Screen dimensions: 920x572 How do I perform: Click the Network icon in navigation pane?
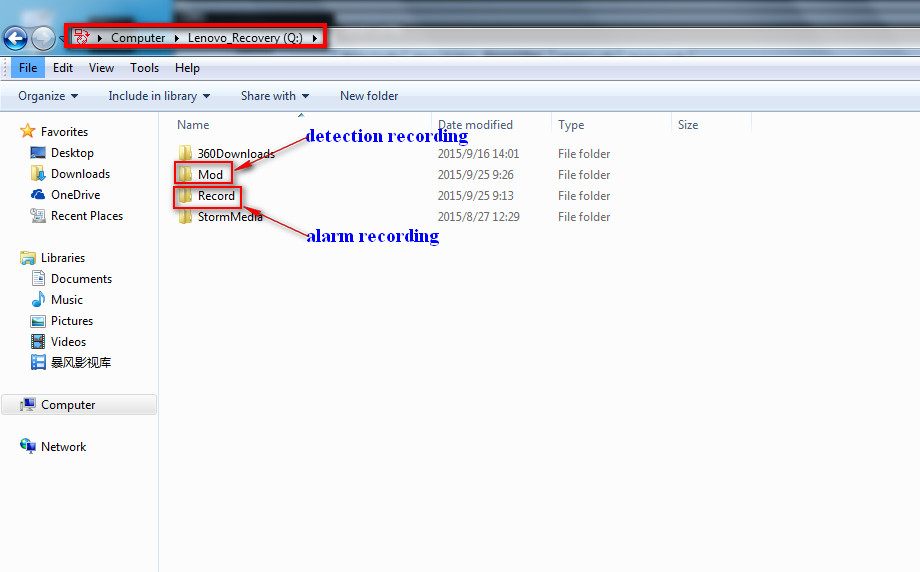(28, 446)
